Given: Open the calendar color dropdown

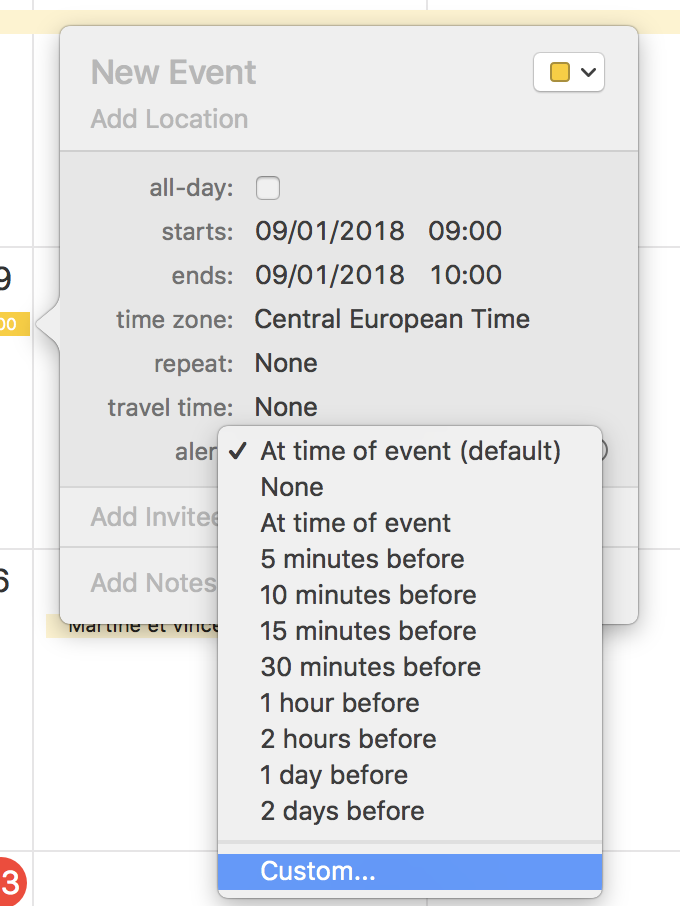Looking at the screenshot, I should pyautogui.click(x=569, y=72).
